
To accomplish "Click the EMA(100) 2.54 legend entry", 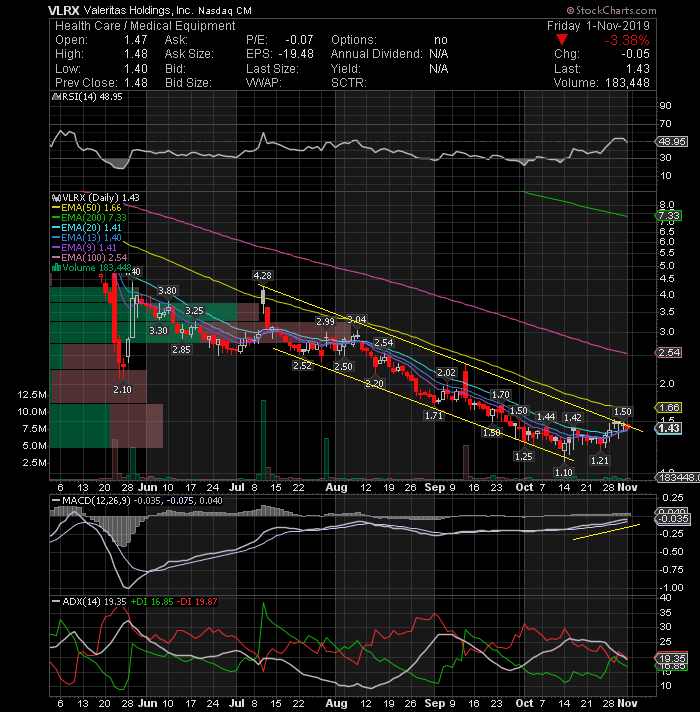I will pos(89,258).
